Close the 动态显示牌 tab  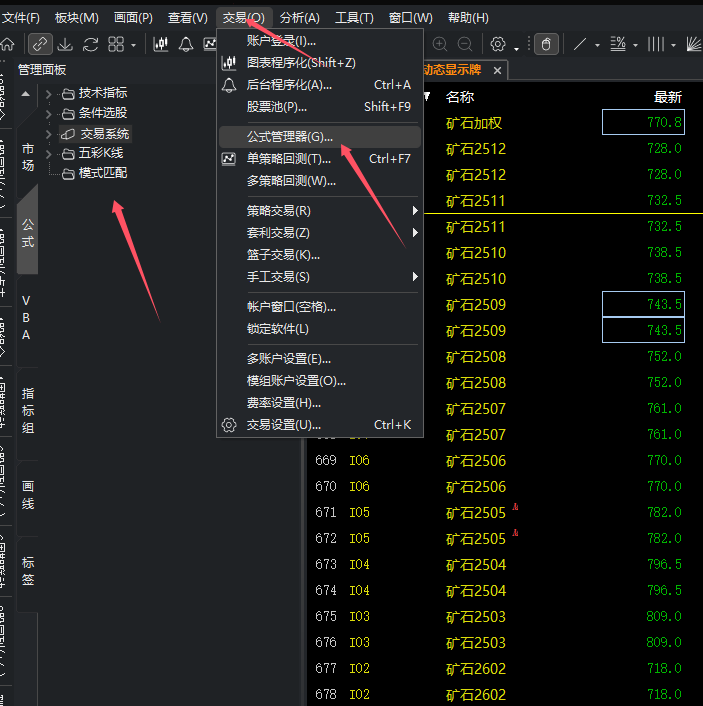coord(497,71)
